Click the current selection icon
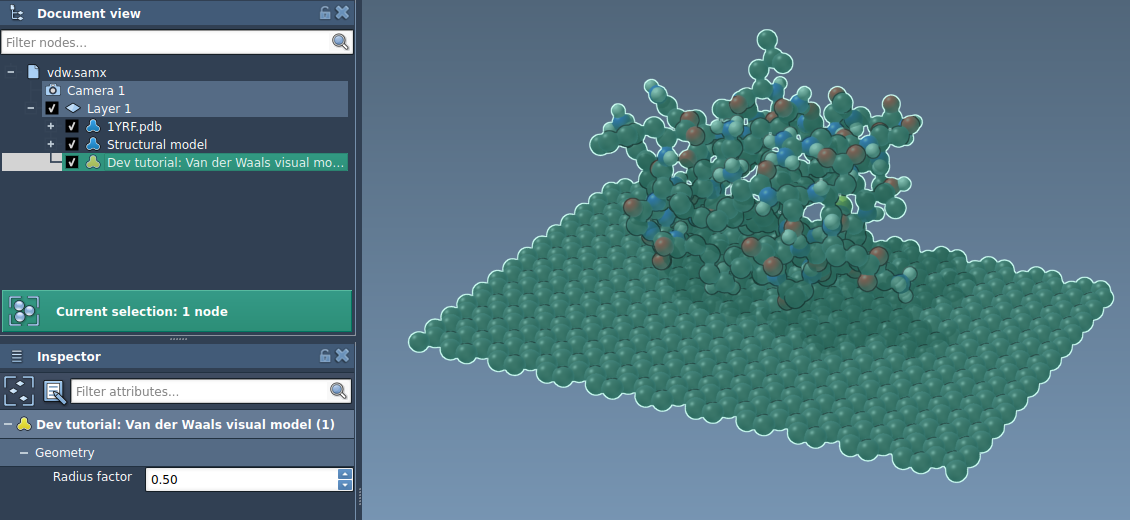The height and width of the screenshot is (520, 1130). click(23, 311)
